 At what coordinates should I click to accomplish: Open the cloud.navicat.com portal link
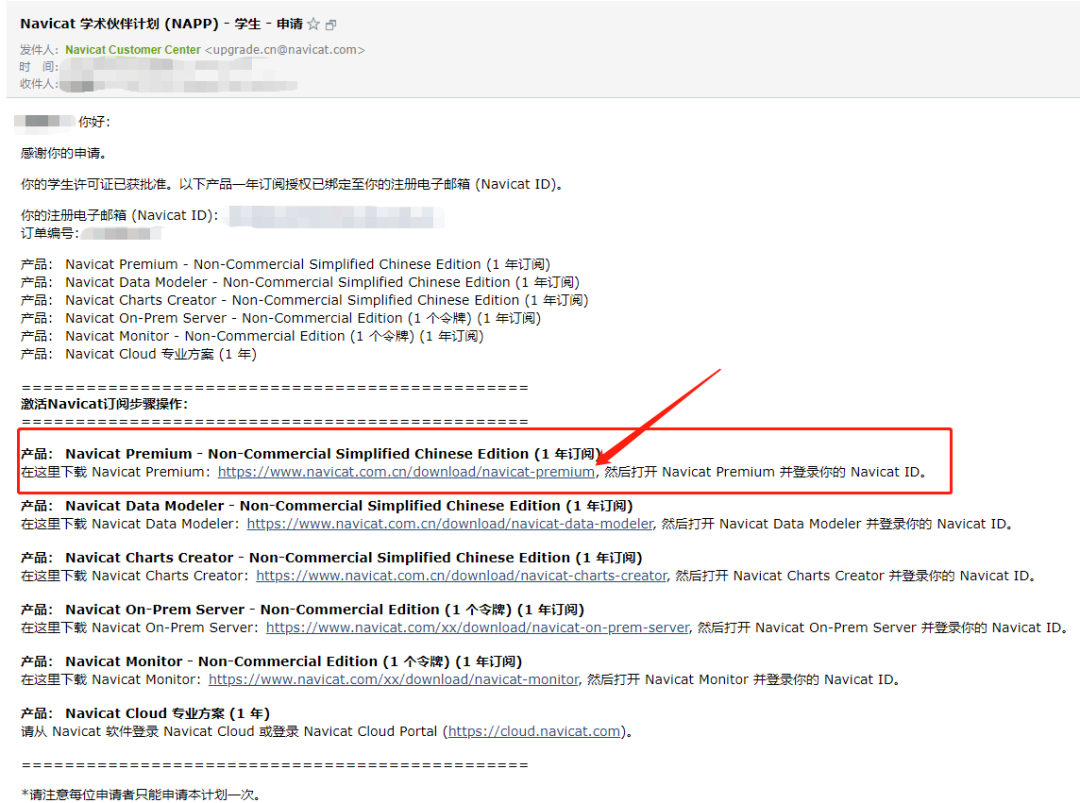click(534, 731)
